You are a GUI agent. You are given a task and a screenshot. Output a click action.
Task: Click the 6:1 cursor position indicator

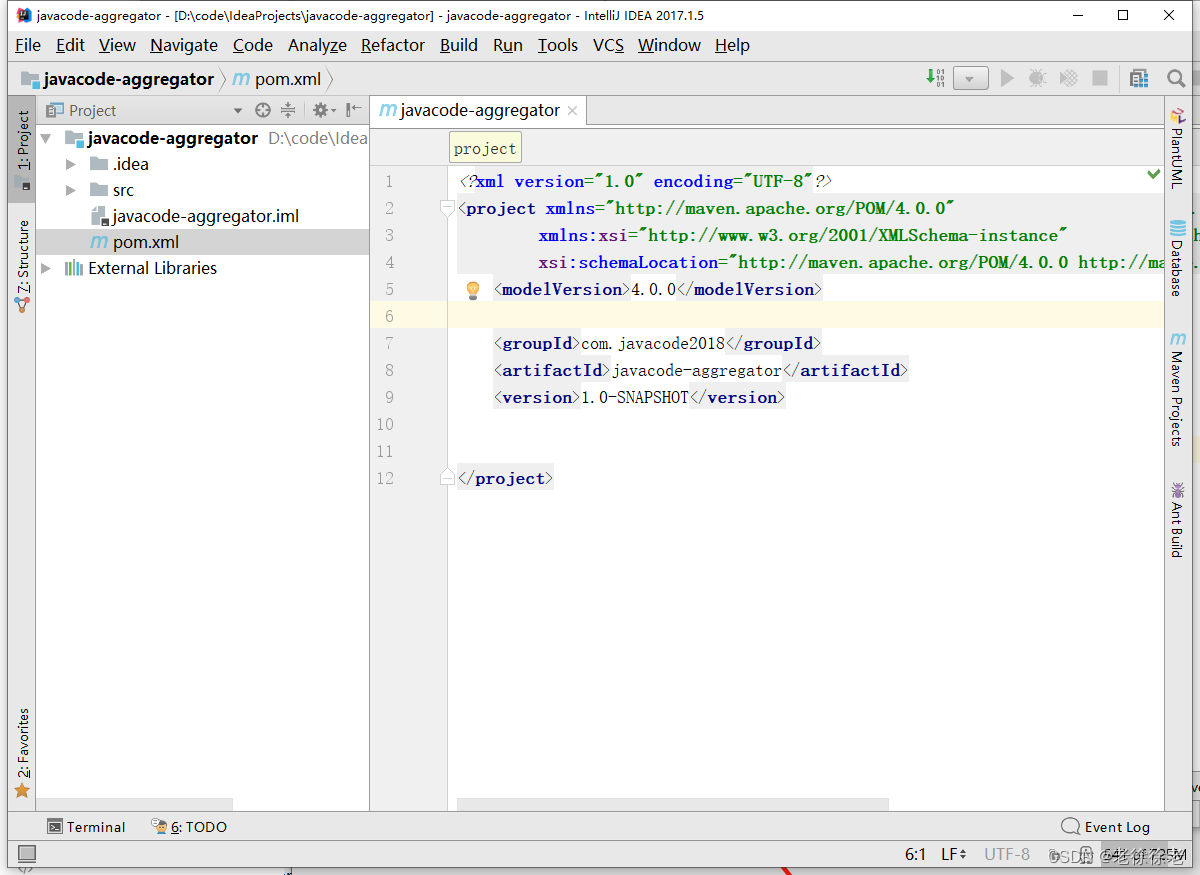pos(915,854)
